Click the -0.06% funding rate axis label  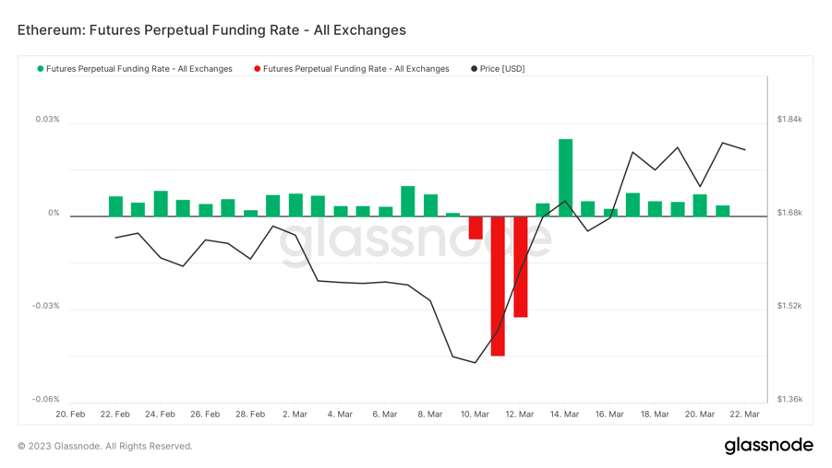45,399
